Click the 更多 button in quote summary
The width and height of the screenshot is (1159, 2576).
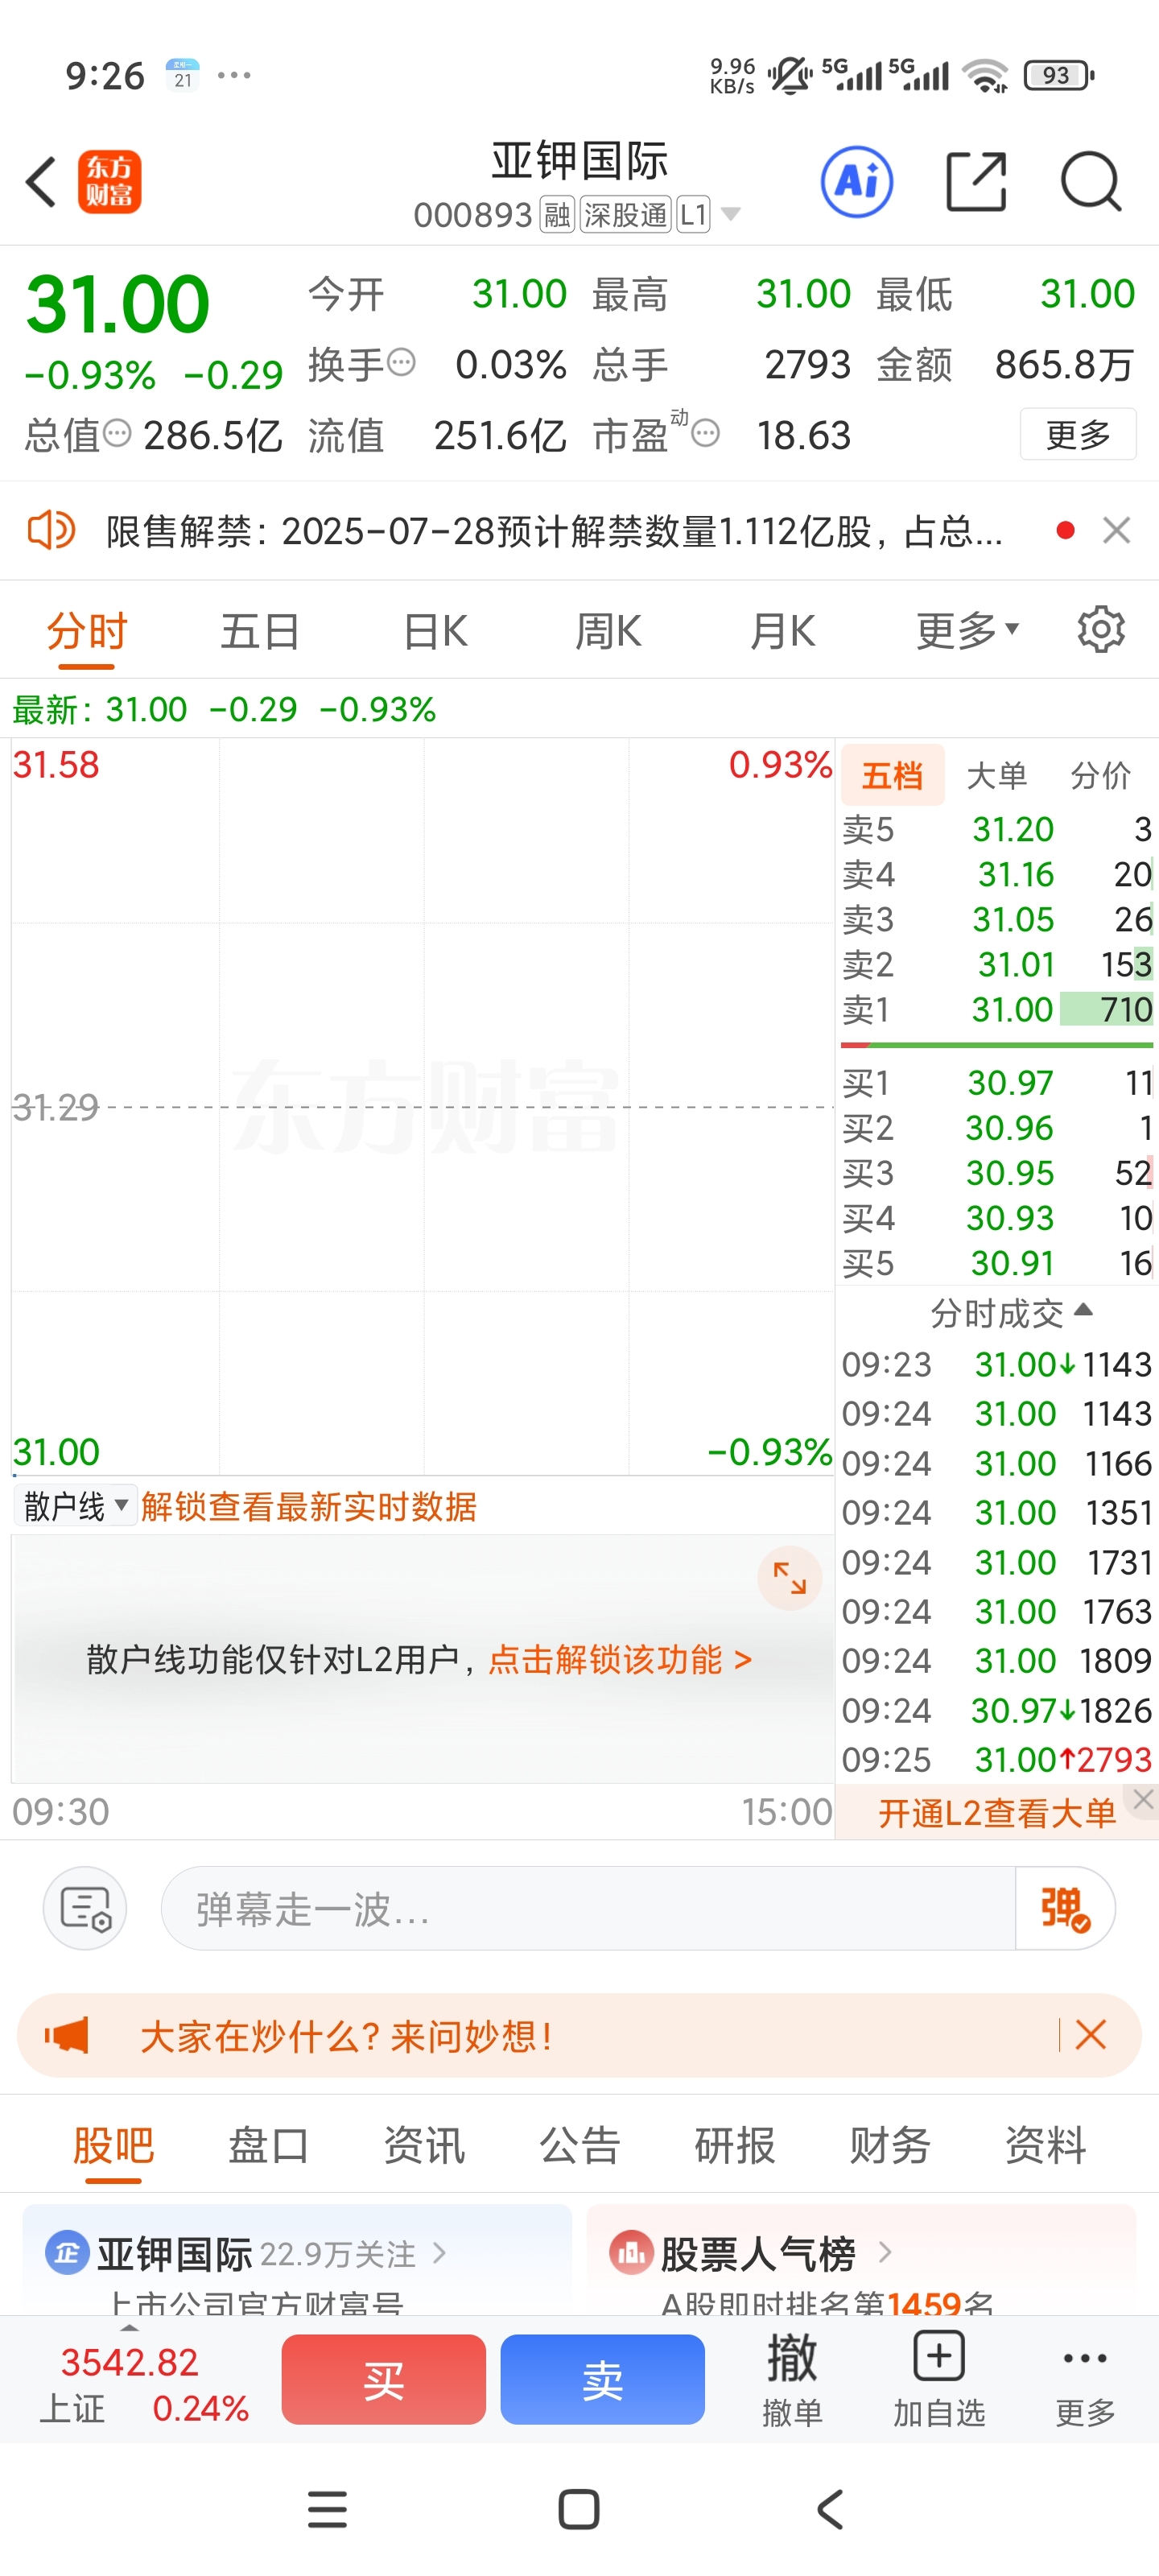(x=1078, y=434)
